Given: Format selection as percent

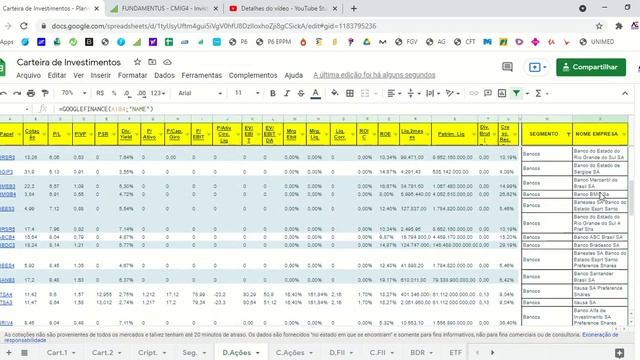Looking at the screenshot, I should click(114, 93).
